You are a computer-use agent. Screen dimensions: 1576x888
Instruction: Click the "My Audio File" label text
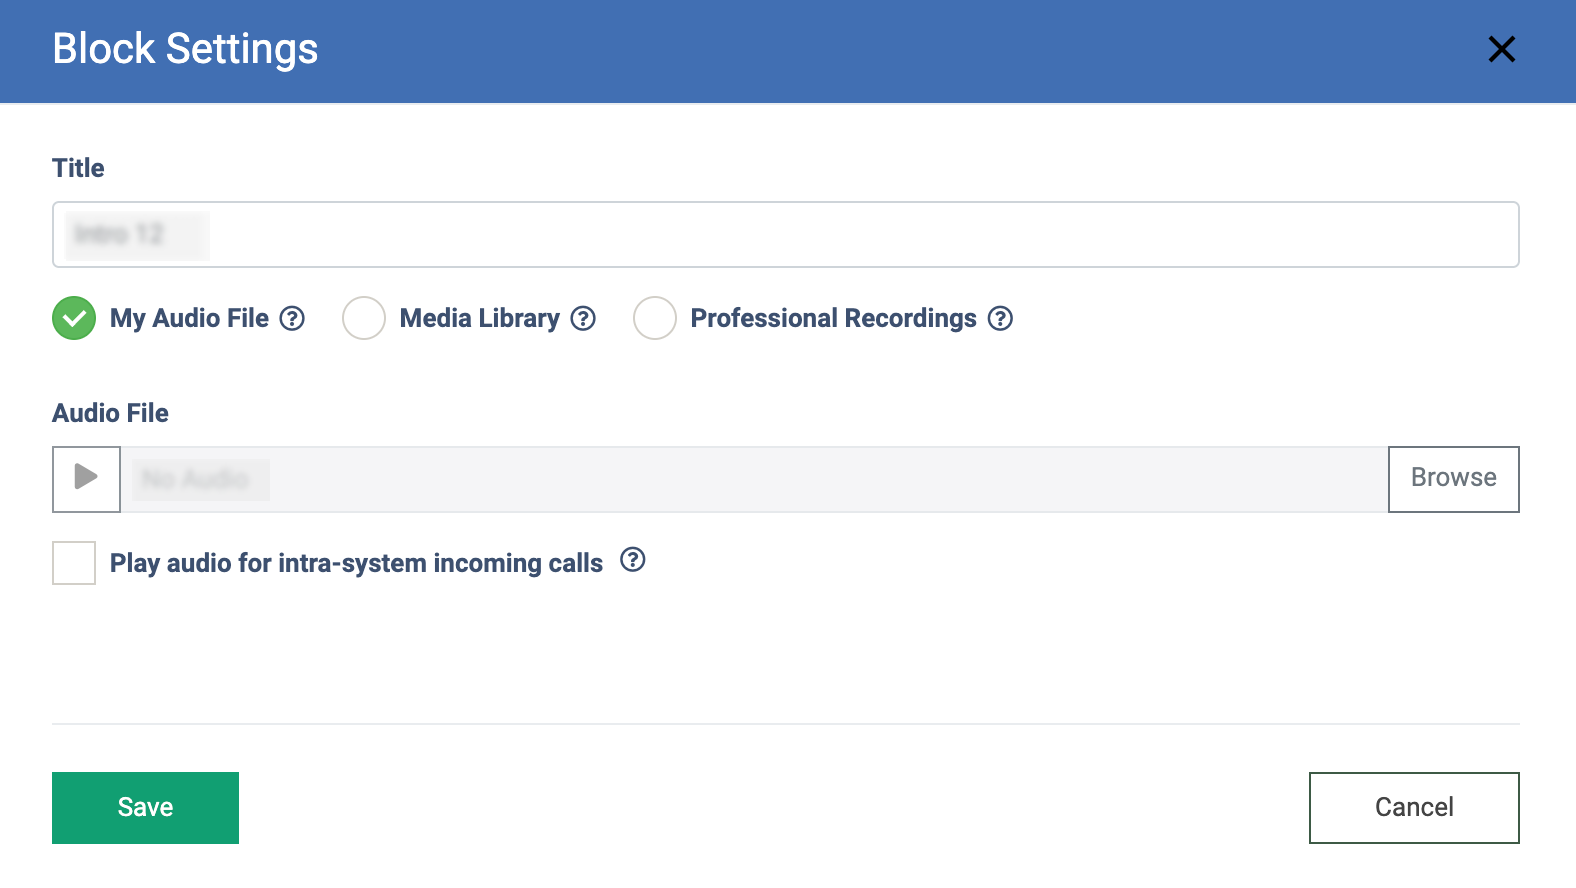(x=189, y=318)
